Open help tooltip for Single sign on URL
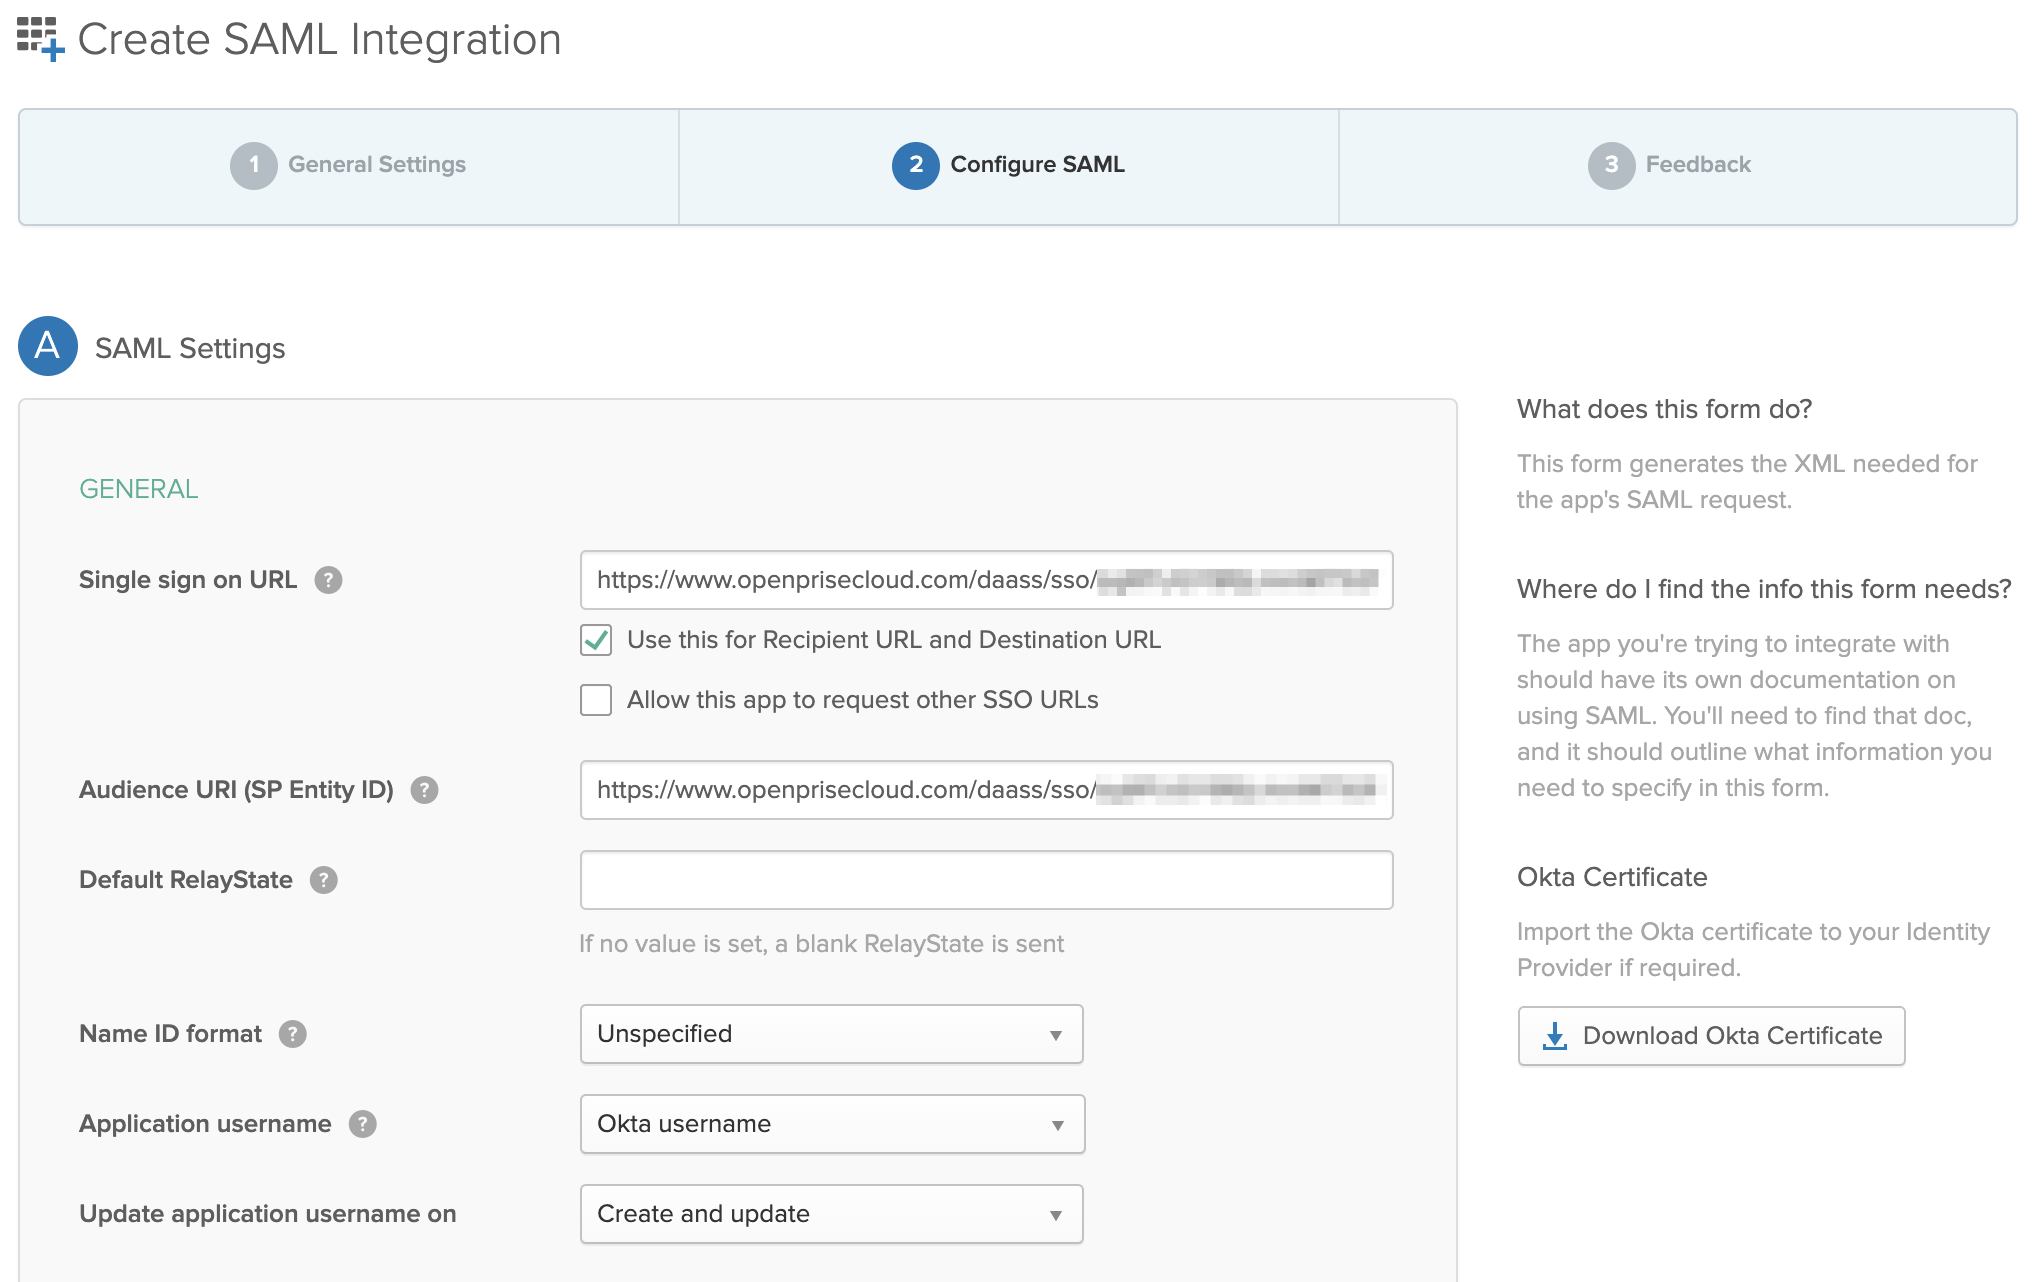 (328, 580)
